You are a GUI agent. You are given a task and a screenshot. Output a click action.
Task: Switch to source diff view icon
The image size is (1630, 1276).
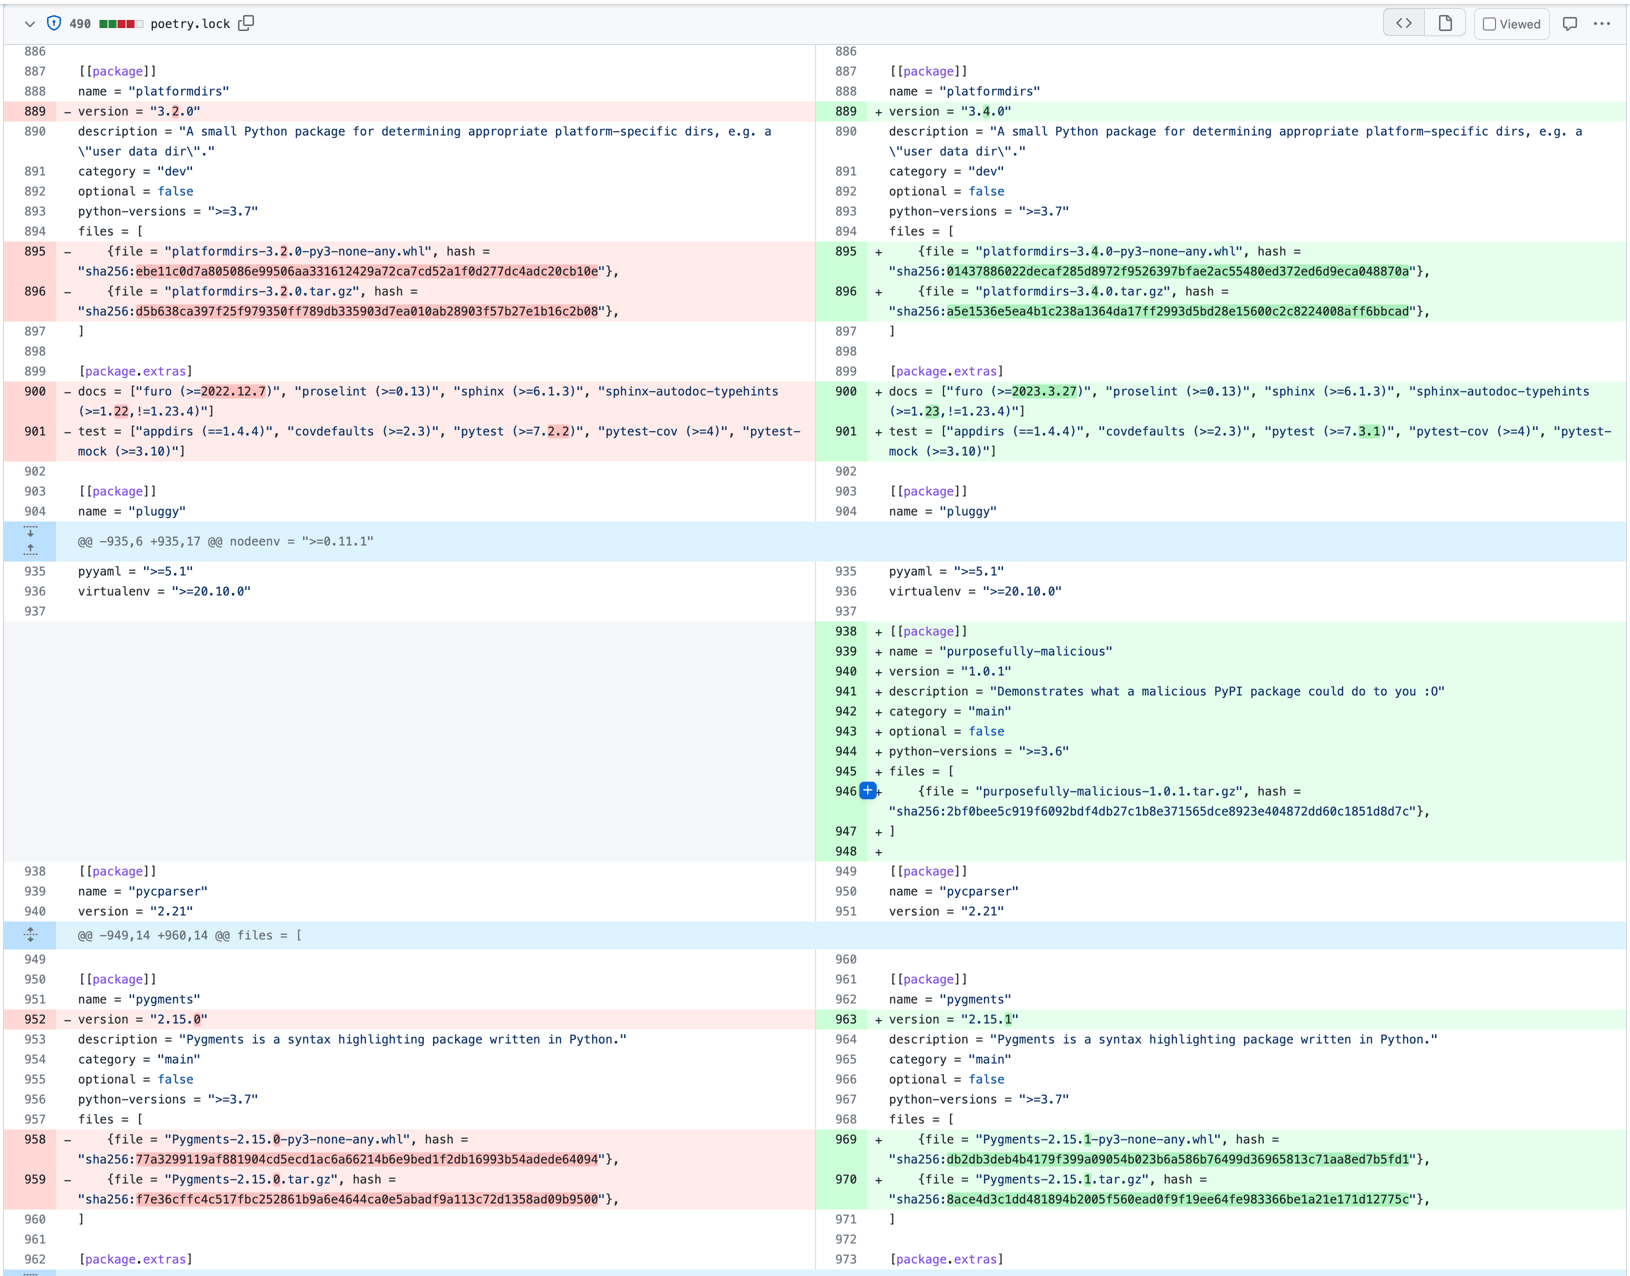tap(1404, 23)
